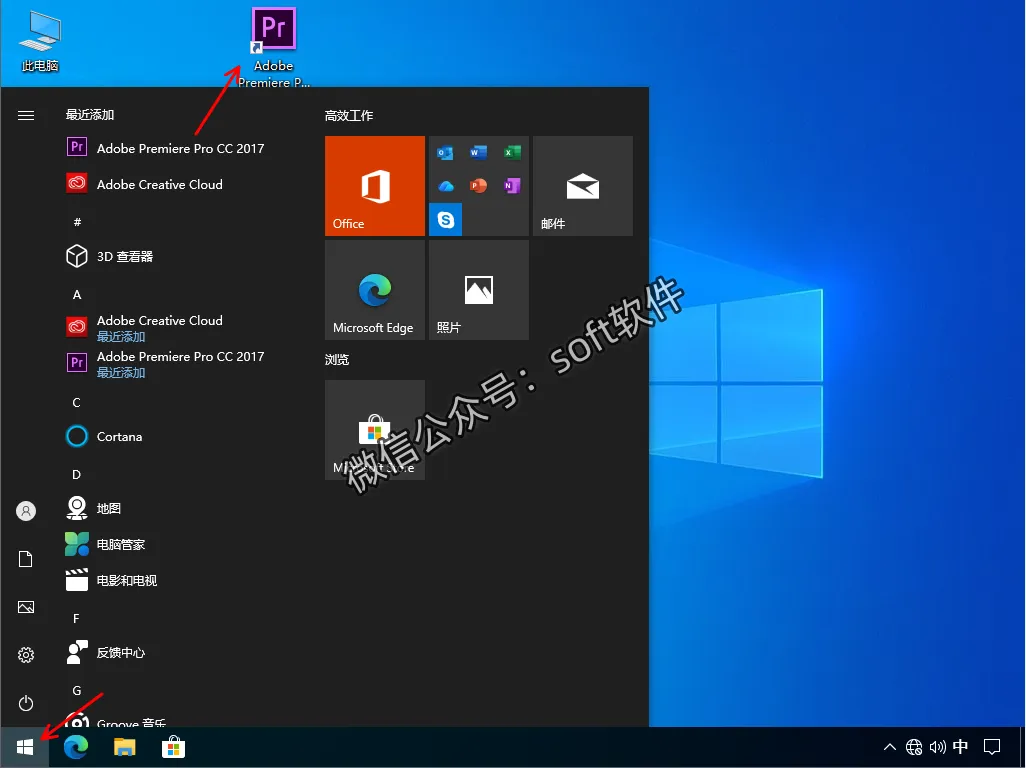Launch Adobe Premiere Pro CC 2017 under 最近添加

[166, 148]
